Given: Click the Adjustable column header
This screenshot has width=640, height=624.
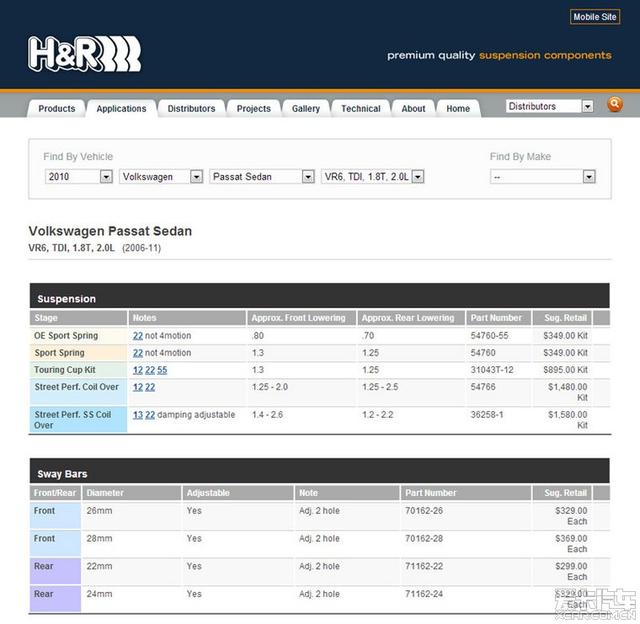Looking at the screenshot, I should click(x=238, y=493).
